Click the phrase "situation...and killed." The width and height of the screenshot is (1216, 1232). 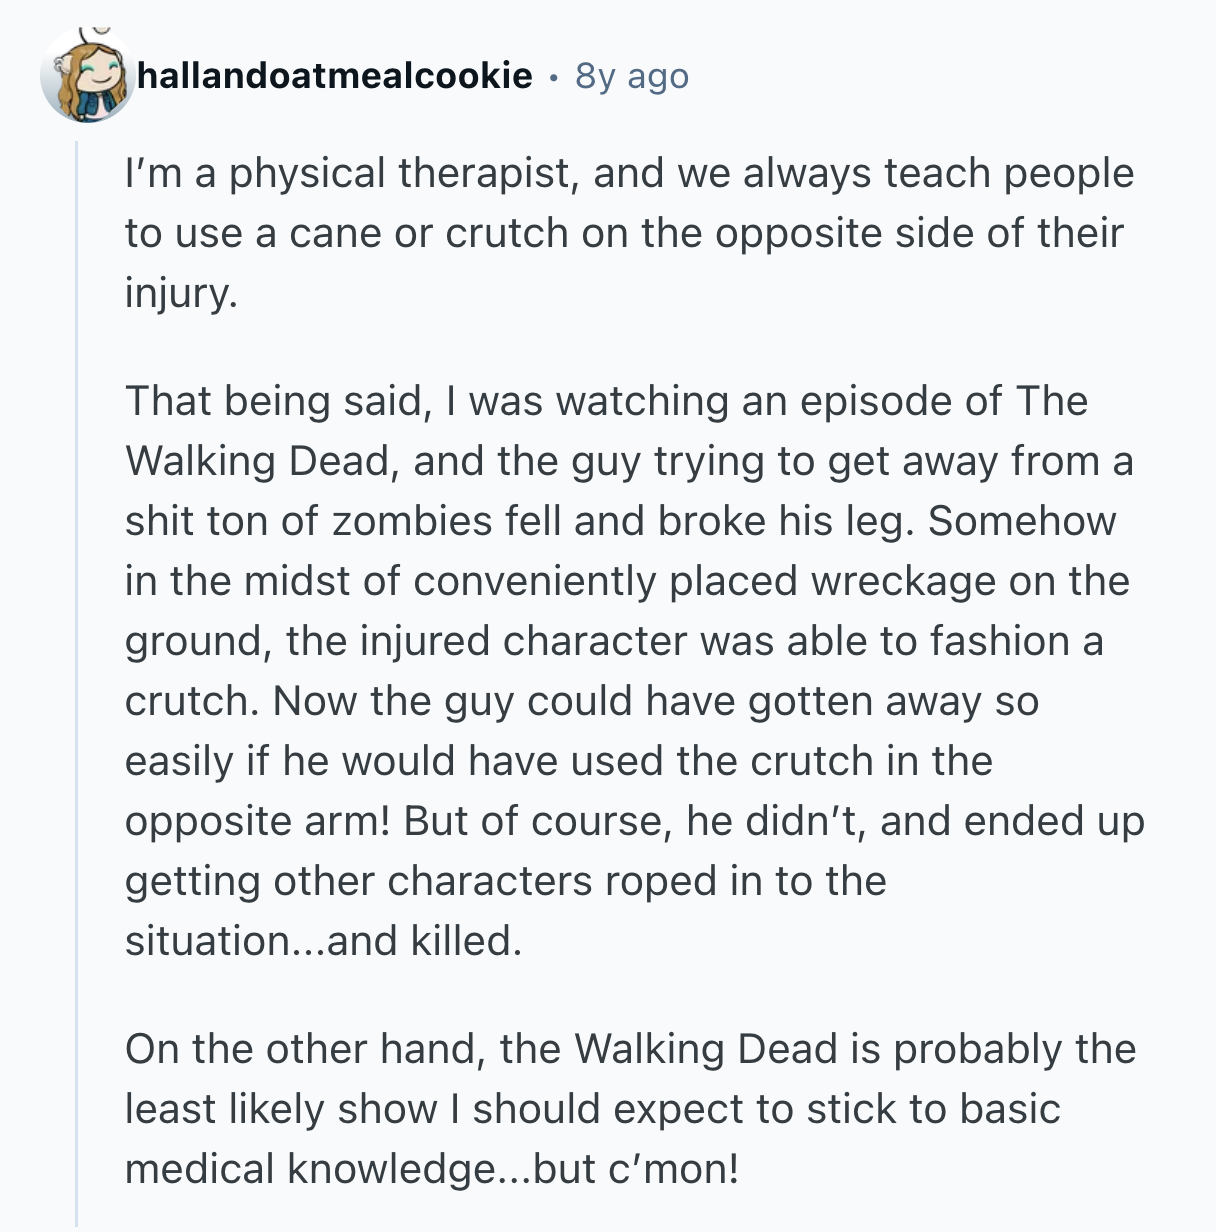(323, 941)
